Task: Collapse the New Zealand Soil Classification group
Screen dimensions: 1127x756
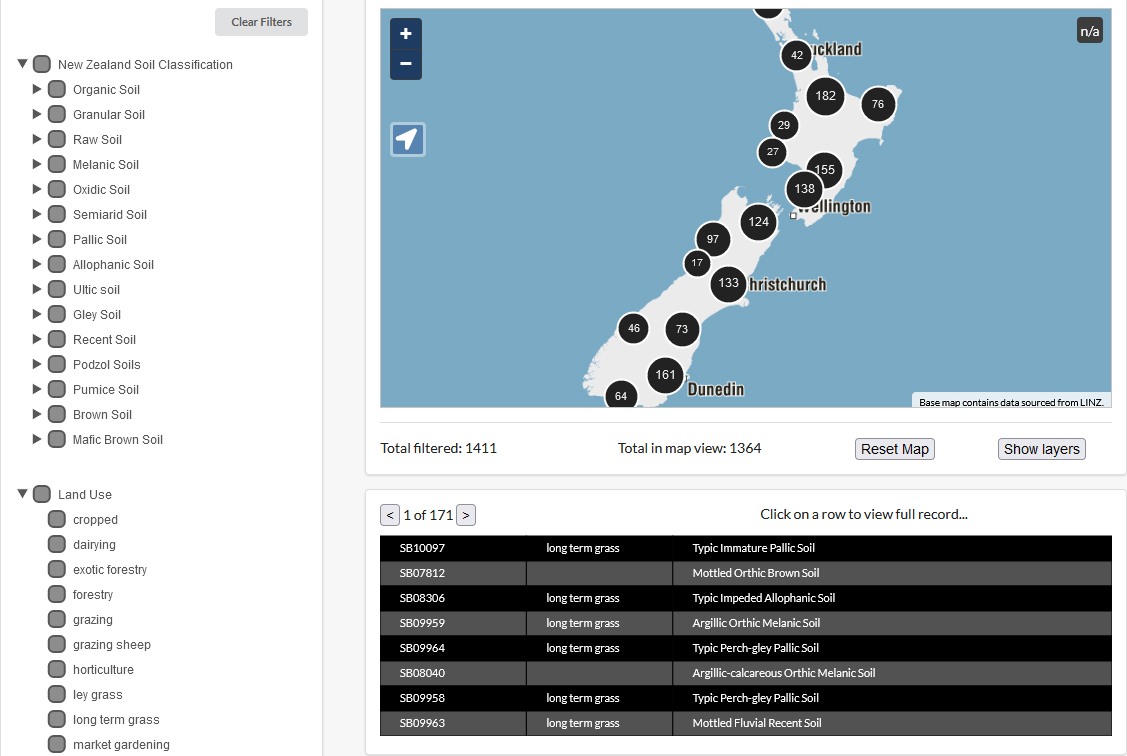Action: coord(22,64)
